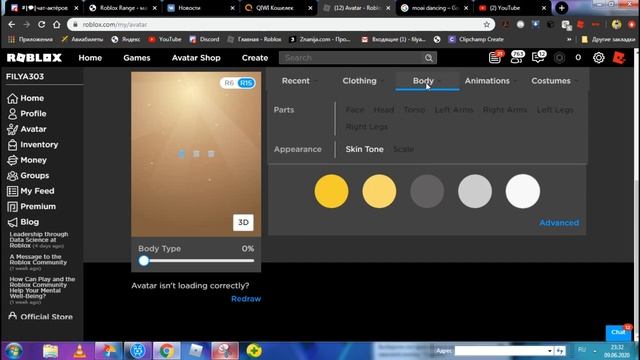Image resolution: width=640 pixels, height=360 pixels.
Task: Open the Inventory sidebar icon
Action: coord(12,145)
